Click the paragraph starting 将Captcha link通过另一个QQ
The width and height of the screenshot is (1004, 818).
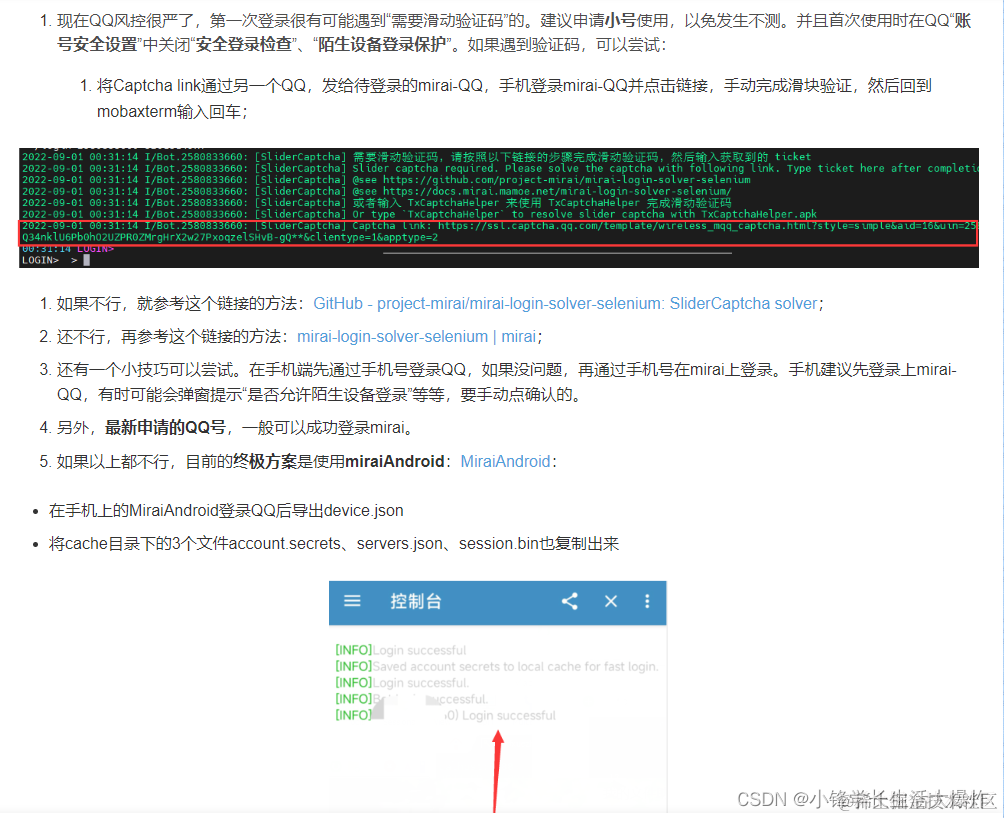(x=514, y=99)
